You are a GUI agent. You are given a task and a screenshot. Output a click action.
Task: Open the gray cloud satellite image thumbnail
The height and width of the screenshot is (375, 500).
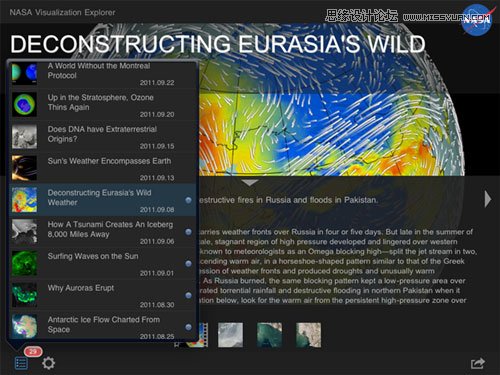tap(230, 335)
